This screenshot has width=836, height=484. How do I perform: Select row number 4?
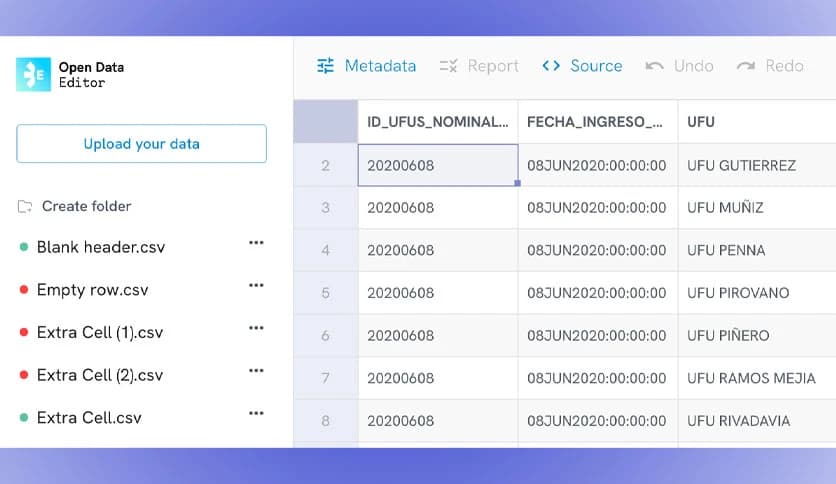[325, 251]
